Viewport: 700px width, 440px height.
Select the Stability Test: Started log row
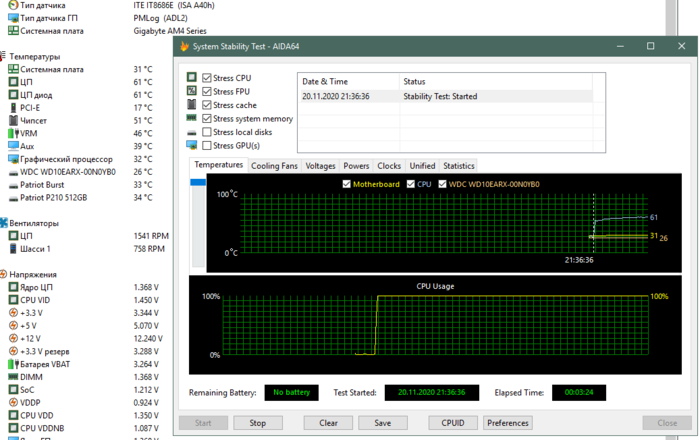(x=446, y=96)
